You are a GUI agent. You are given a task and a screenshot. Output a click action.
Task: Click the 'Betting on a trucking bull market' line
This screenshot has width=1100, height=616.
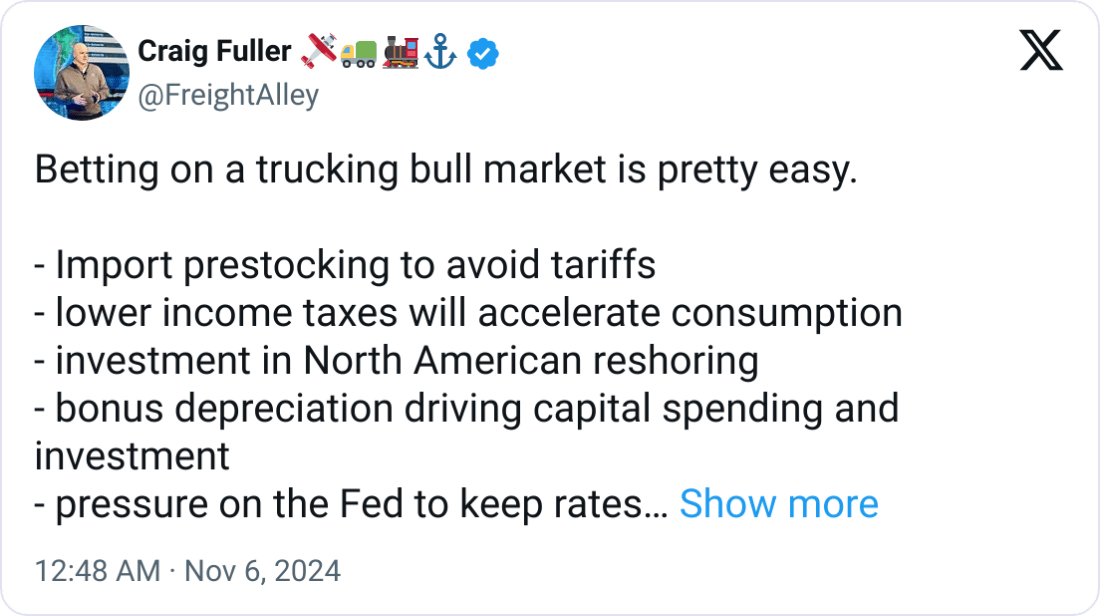[x=446, y=170]
